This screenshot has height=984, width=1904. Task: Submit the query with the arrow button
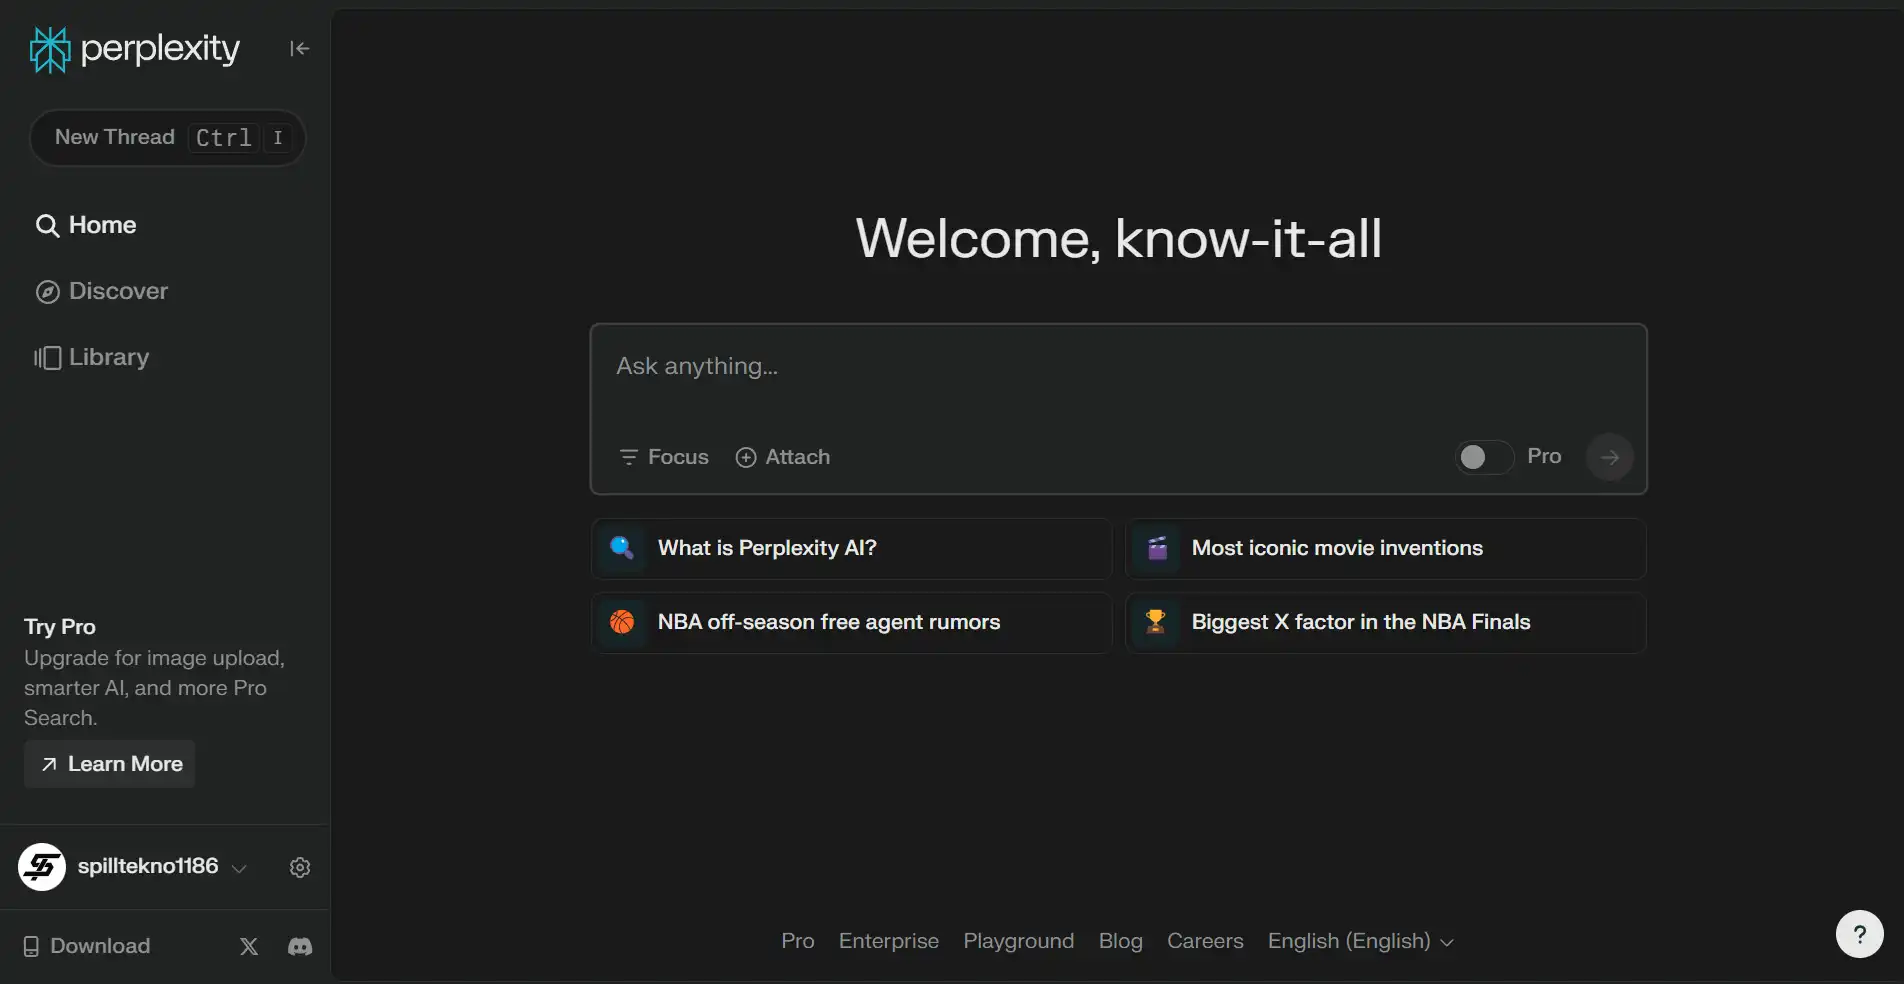click(1609, 457)
